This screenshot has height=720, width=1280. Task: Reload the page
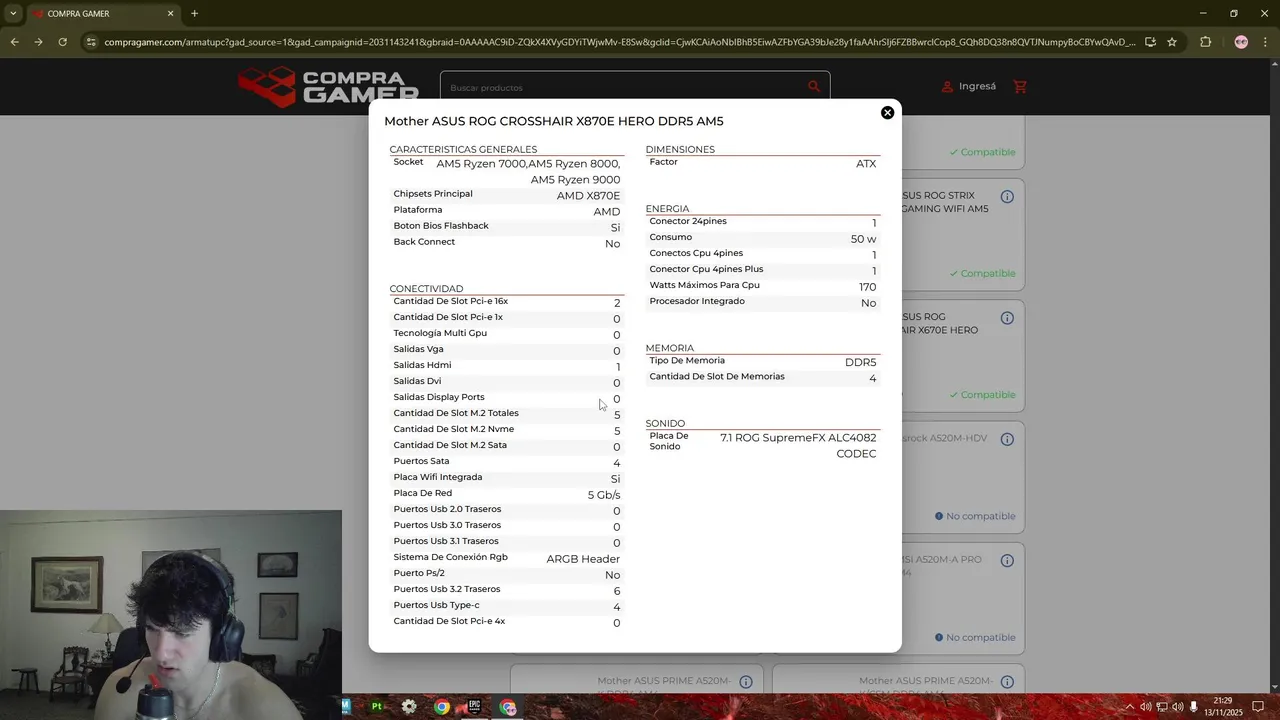tap(62, 42)
